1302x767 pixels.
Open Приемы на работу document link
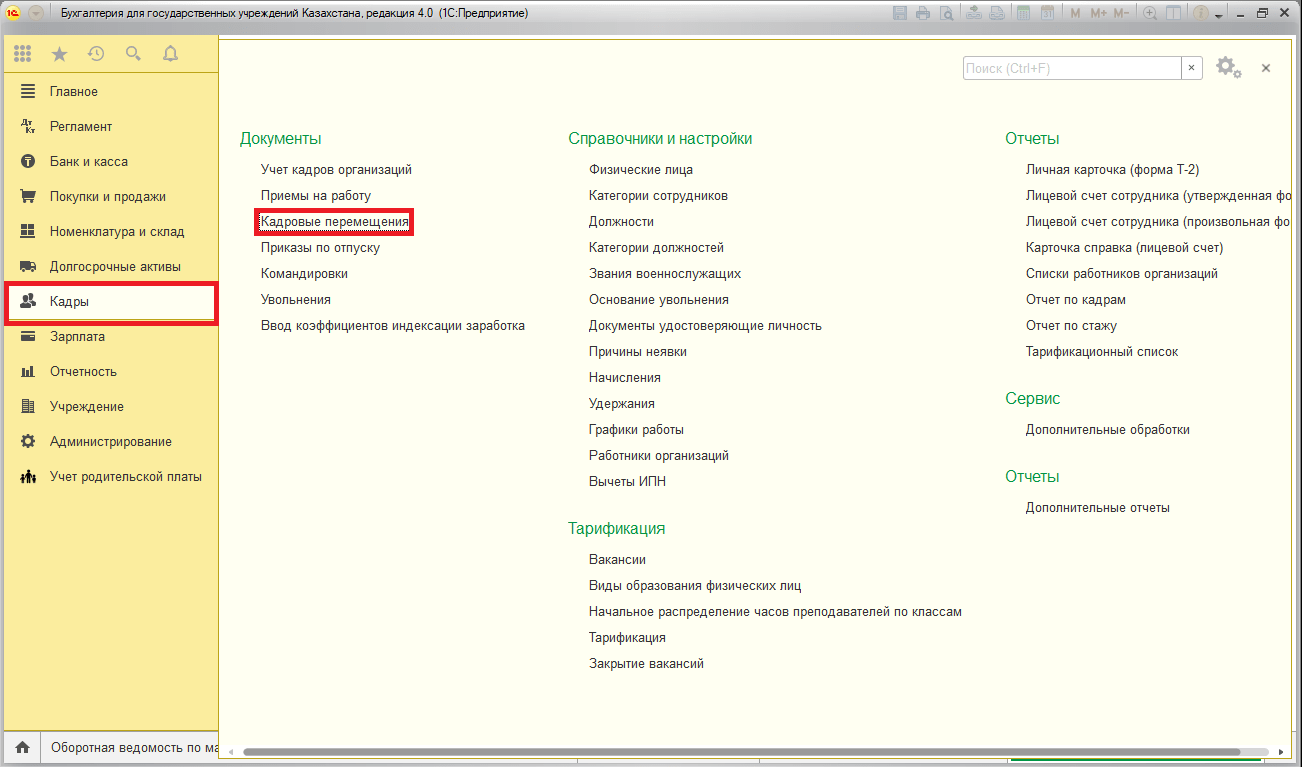coord(315,196)
